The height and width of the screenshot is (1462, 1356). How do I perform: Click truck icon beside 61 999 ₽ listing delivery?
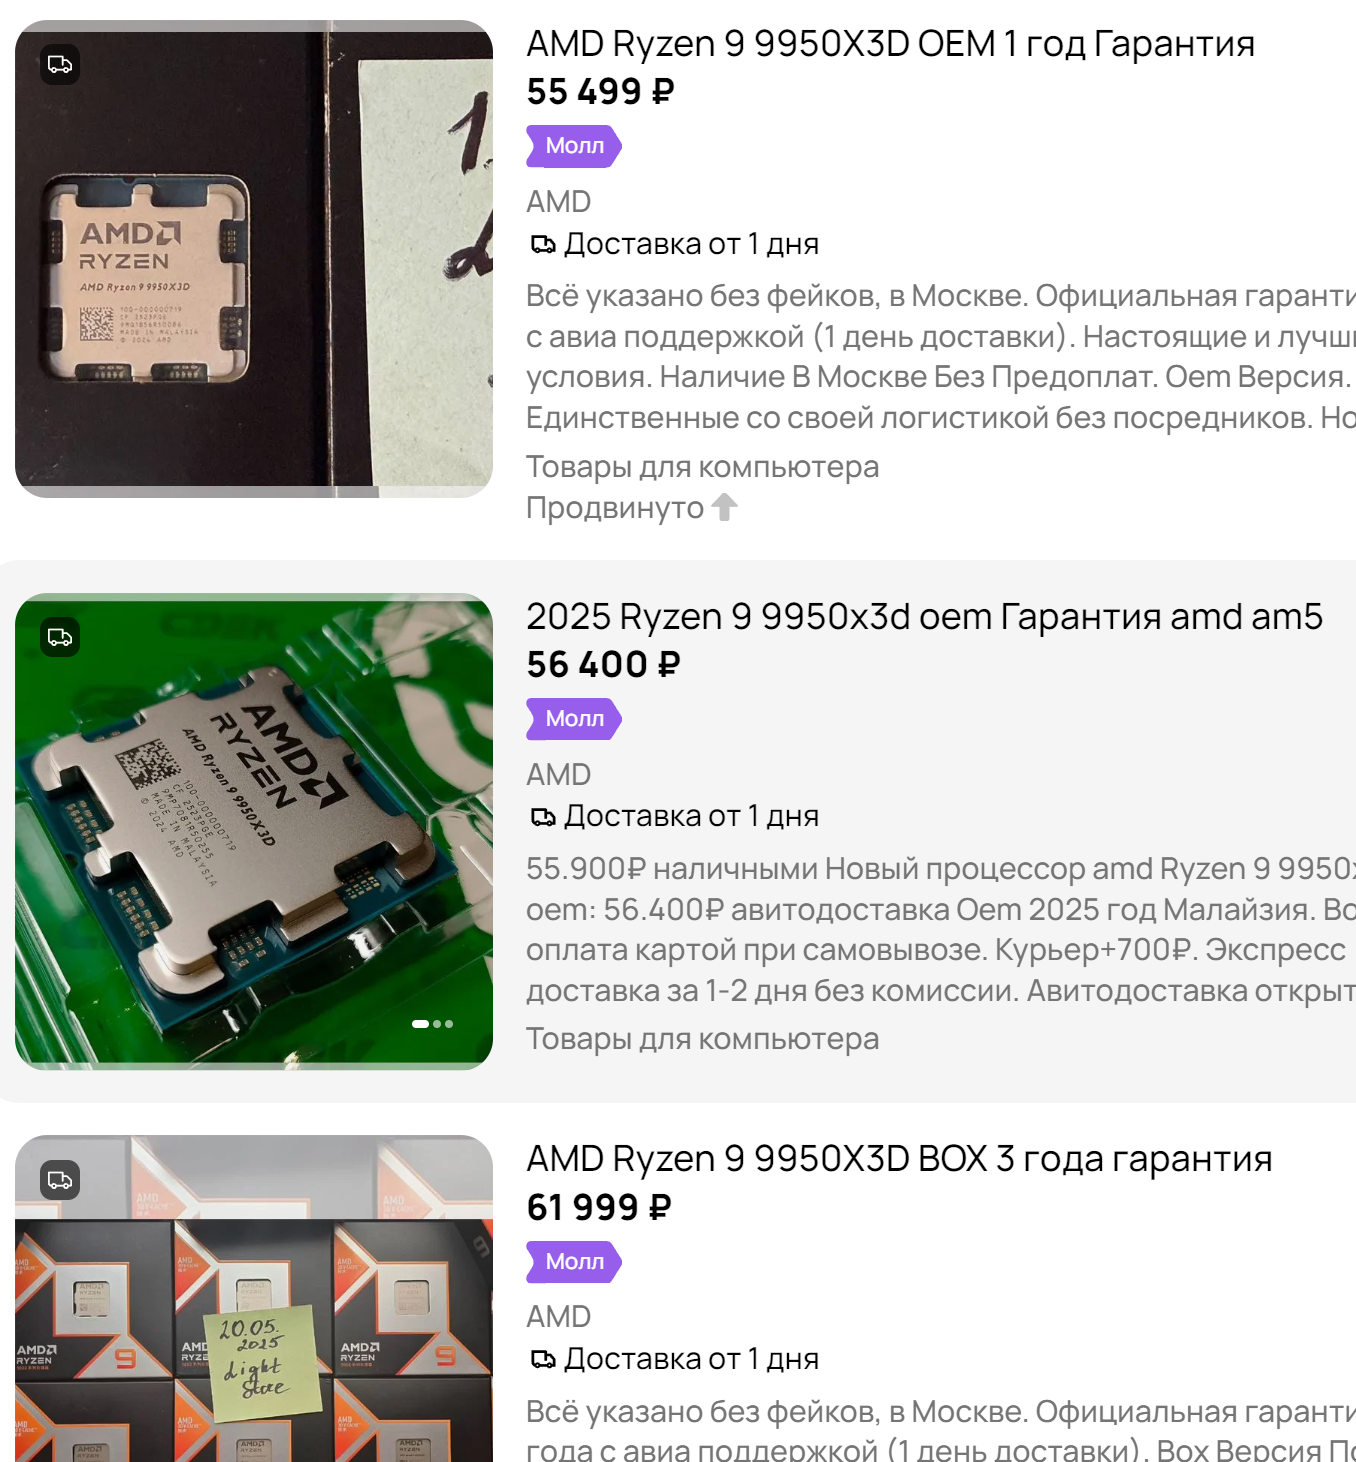tap(543, 1360)
